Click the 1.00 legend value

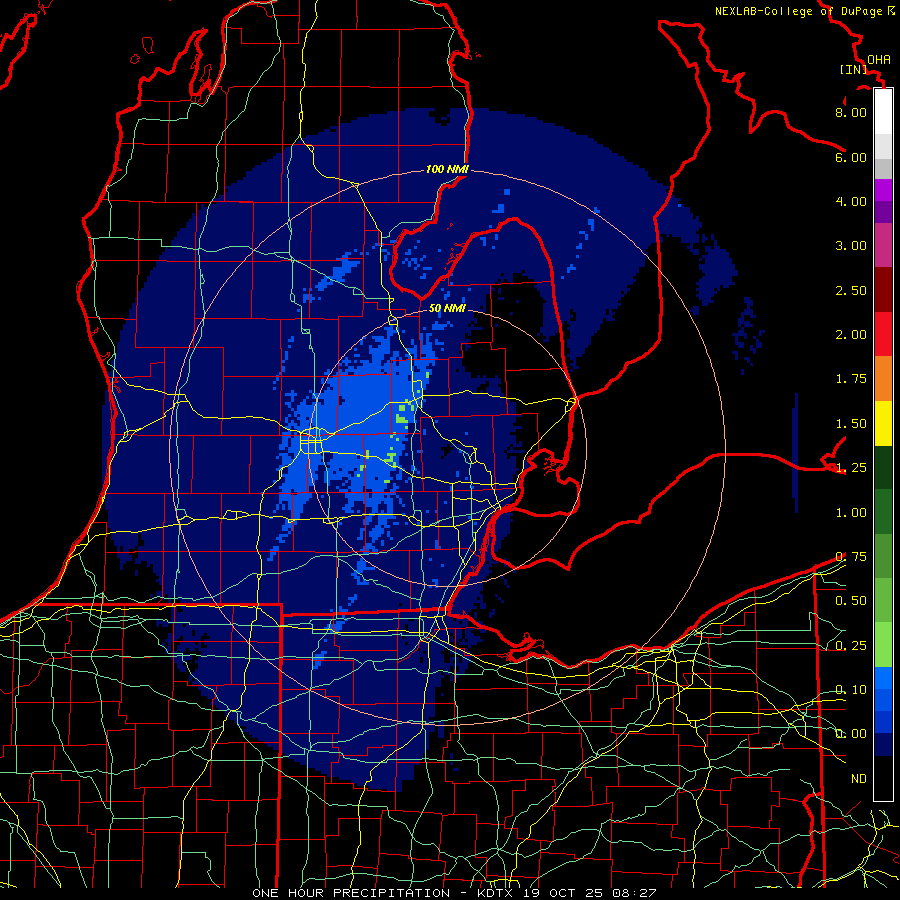click(851, 513)
